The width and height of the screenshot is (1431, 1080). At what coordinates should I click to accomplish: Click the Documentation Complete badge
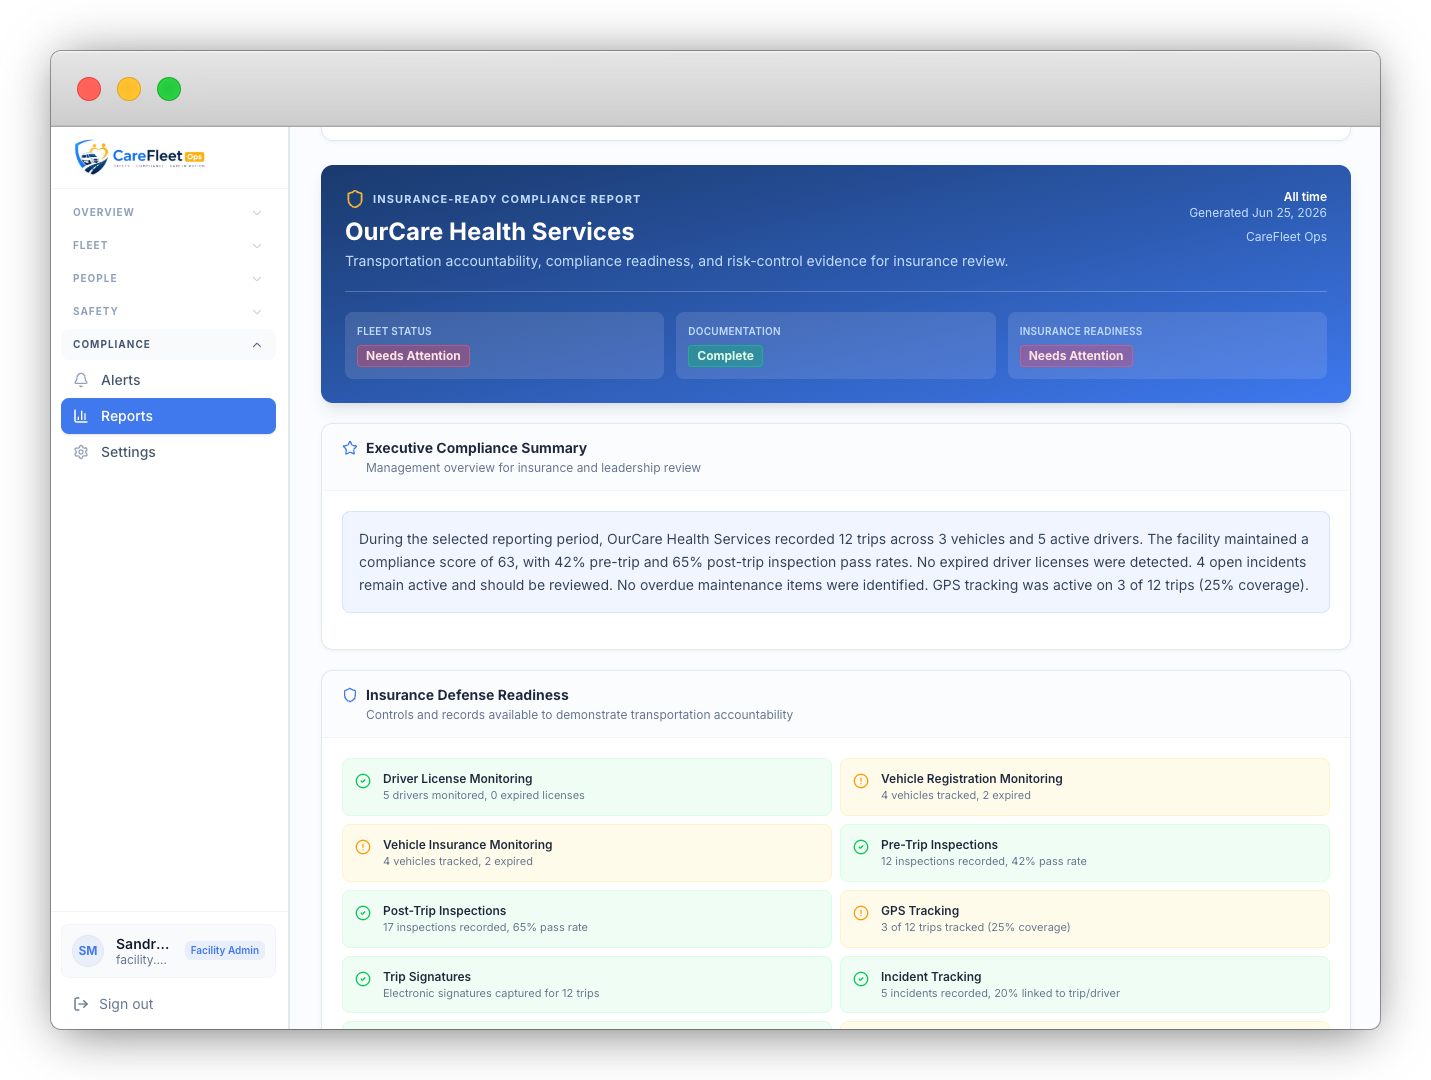(x=725, y=356)
